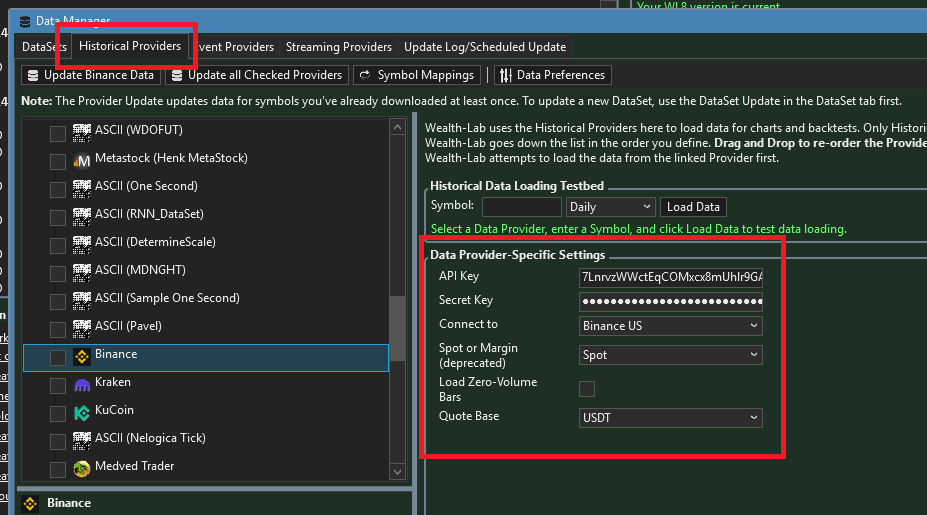Switch to the Streaming Providers tab
This screenshot has width=927, height=515.
coord(338,47)
